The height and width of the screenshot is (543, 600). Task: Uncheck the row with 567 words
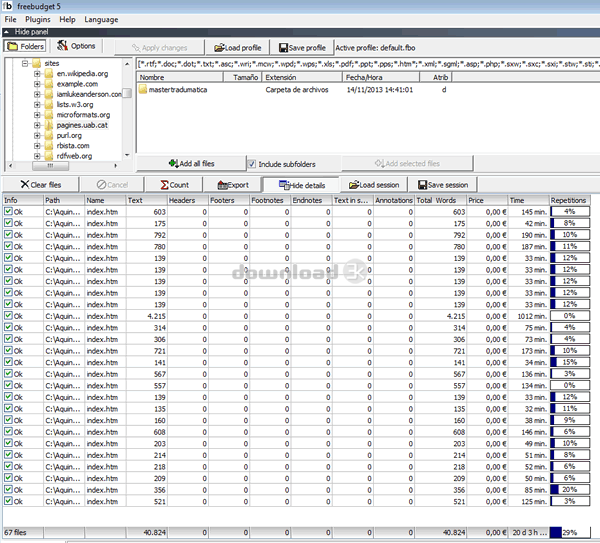tap(8, 373)
